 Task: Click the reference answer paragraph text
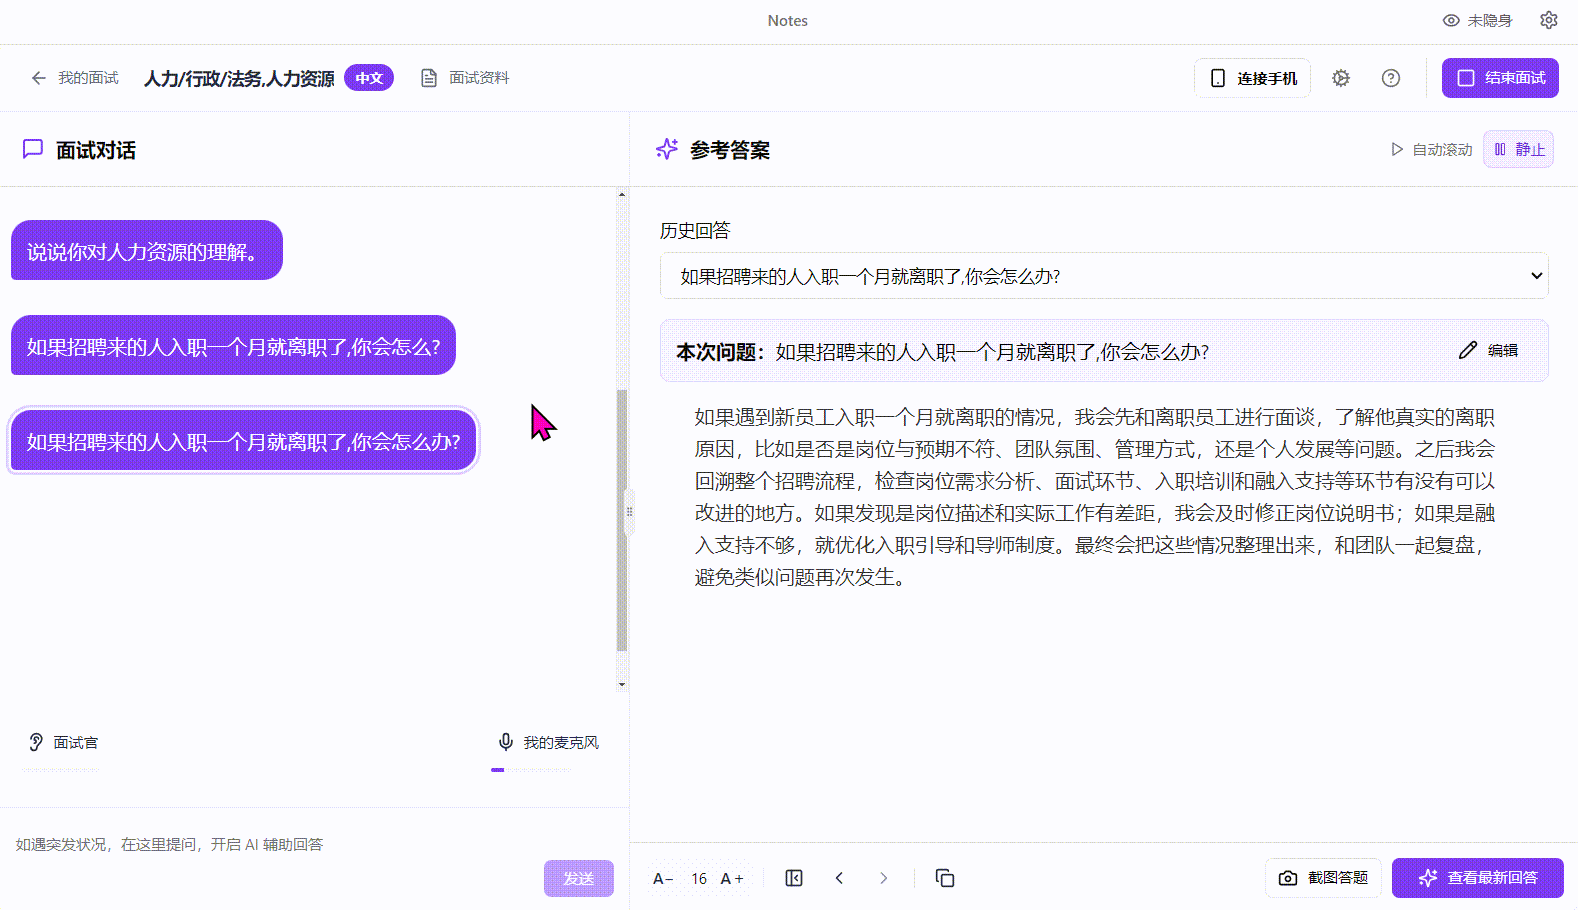coord(1095,497)
